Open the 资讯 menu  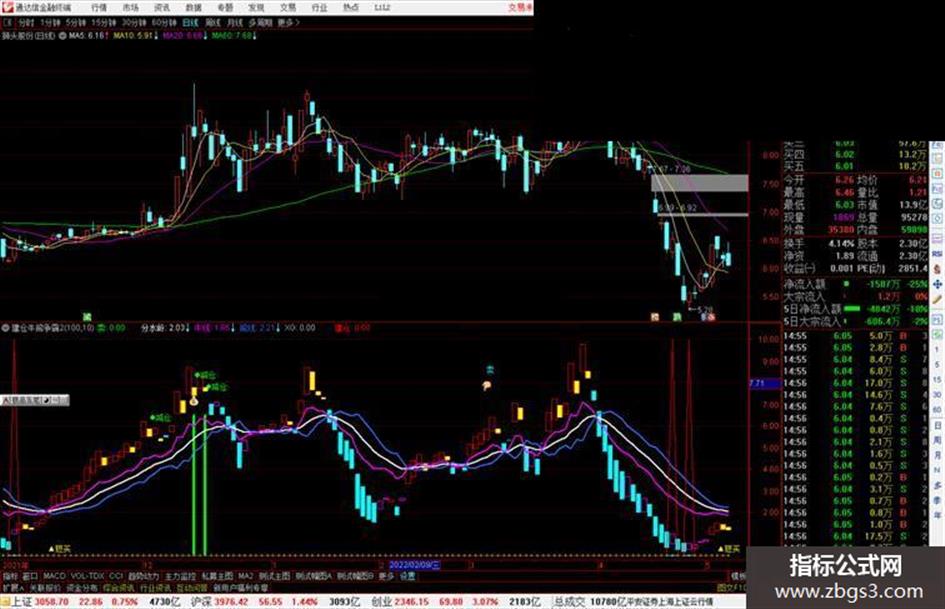click(x=162, y=7)
